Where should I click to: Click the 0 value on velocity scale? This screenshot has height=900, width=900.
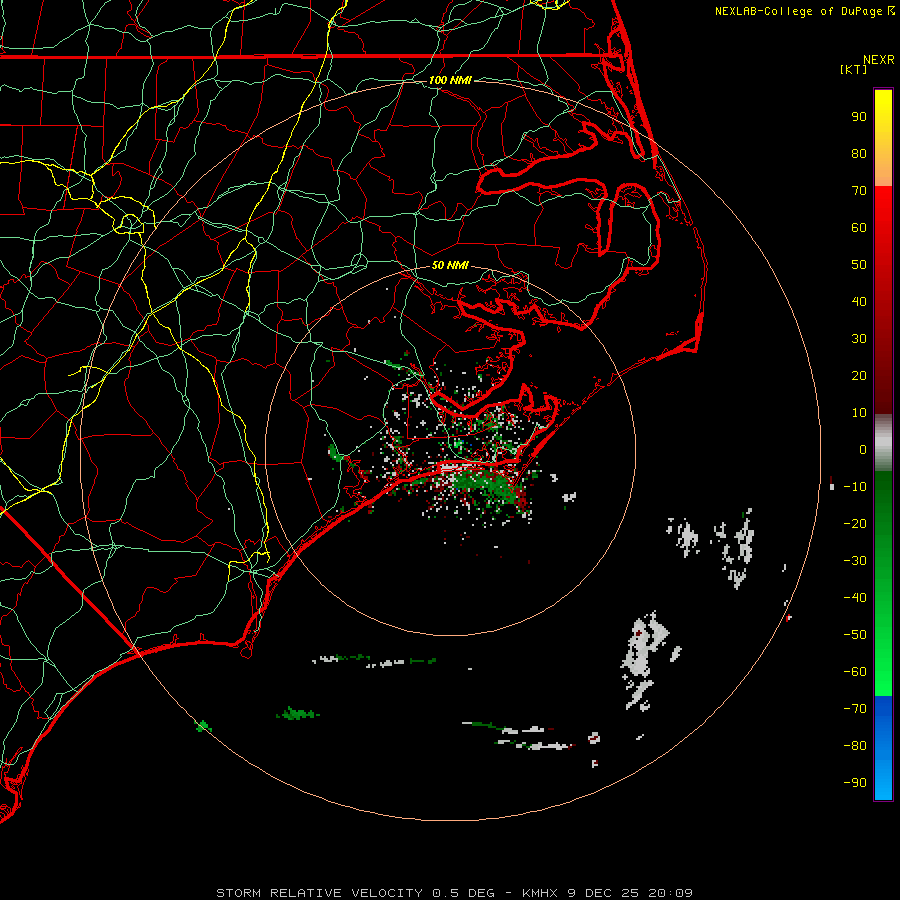(863, 450)
